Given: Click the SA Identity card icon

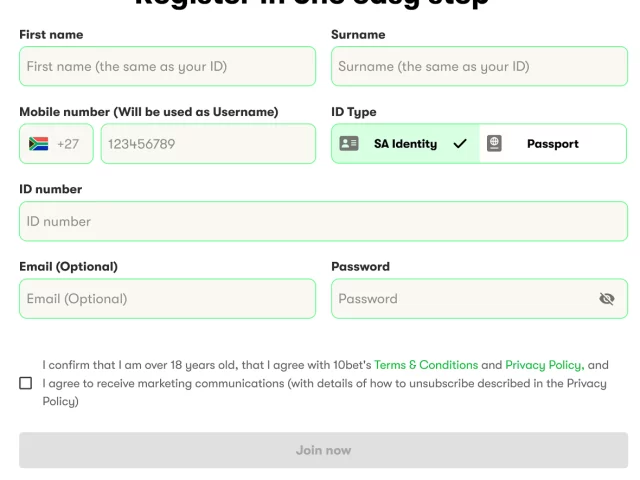Looking at the screenshot, I should (x=349, y=143).
